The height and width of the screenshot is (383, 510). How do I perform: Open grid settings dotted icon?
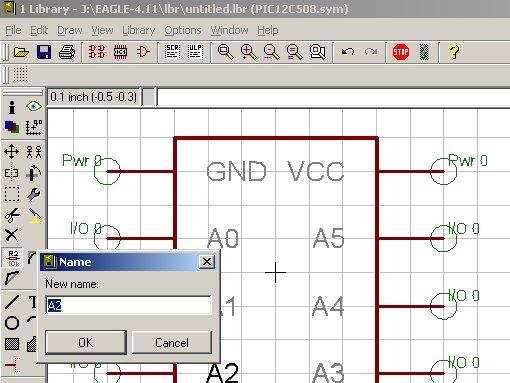[x=20, y=74]
